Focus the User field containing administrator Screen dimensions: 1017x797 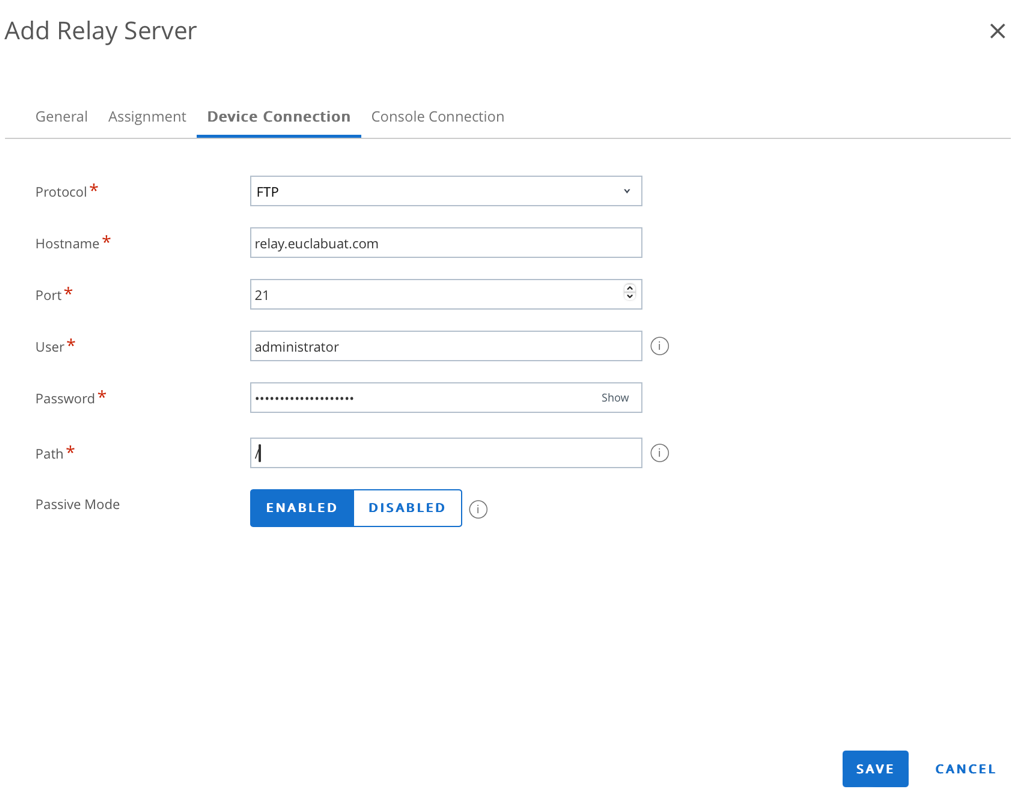(445, 346)
